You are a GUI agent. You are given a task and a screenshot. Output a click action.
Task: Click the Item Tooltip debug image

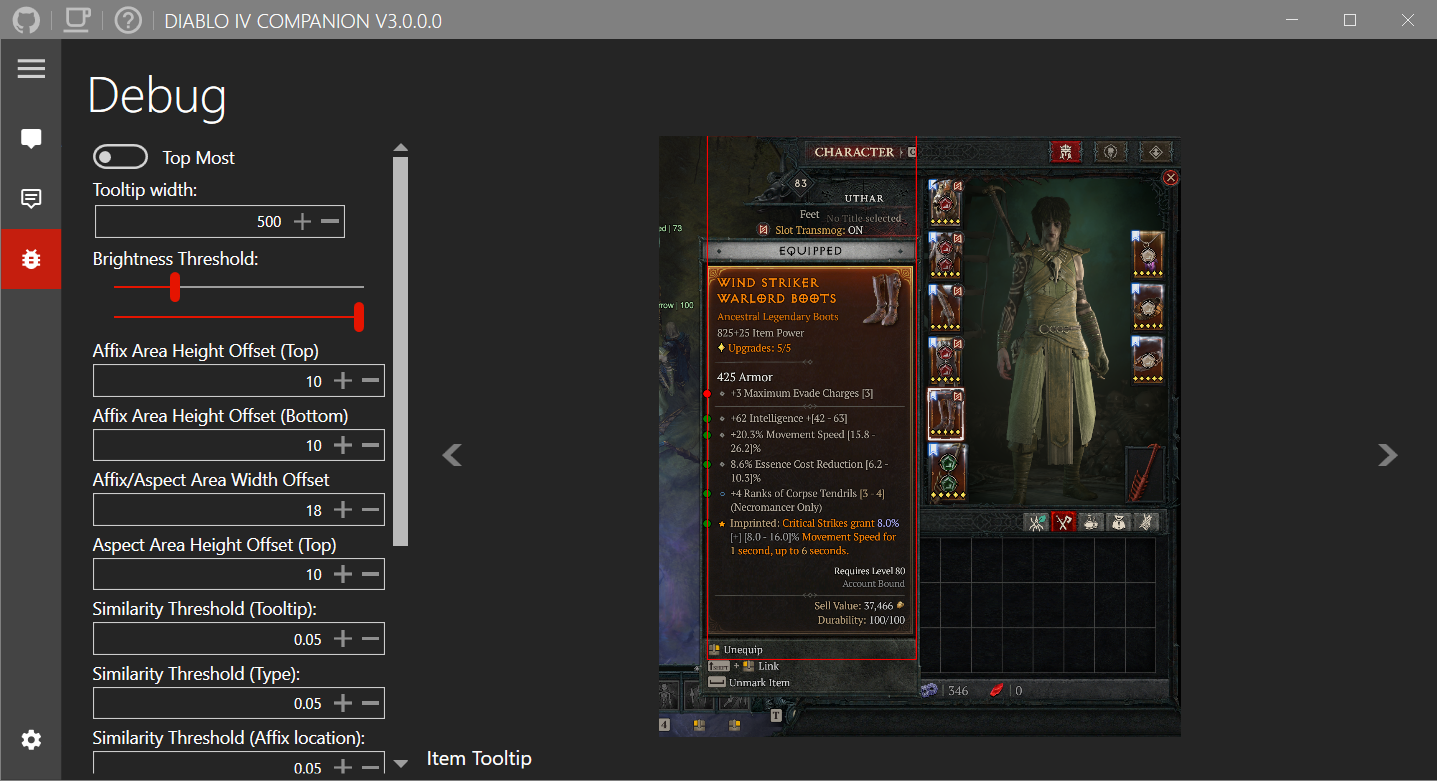[920, 436]
